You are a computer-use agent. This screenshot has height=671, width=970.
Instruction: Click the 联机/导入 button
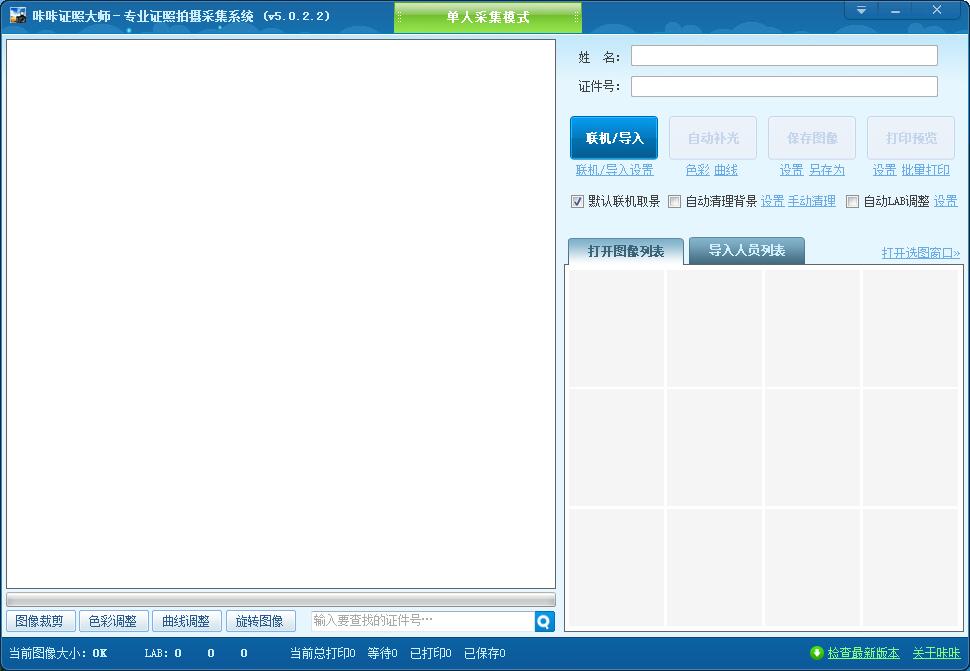tap(614, 138)
